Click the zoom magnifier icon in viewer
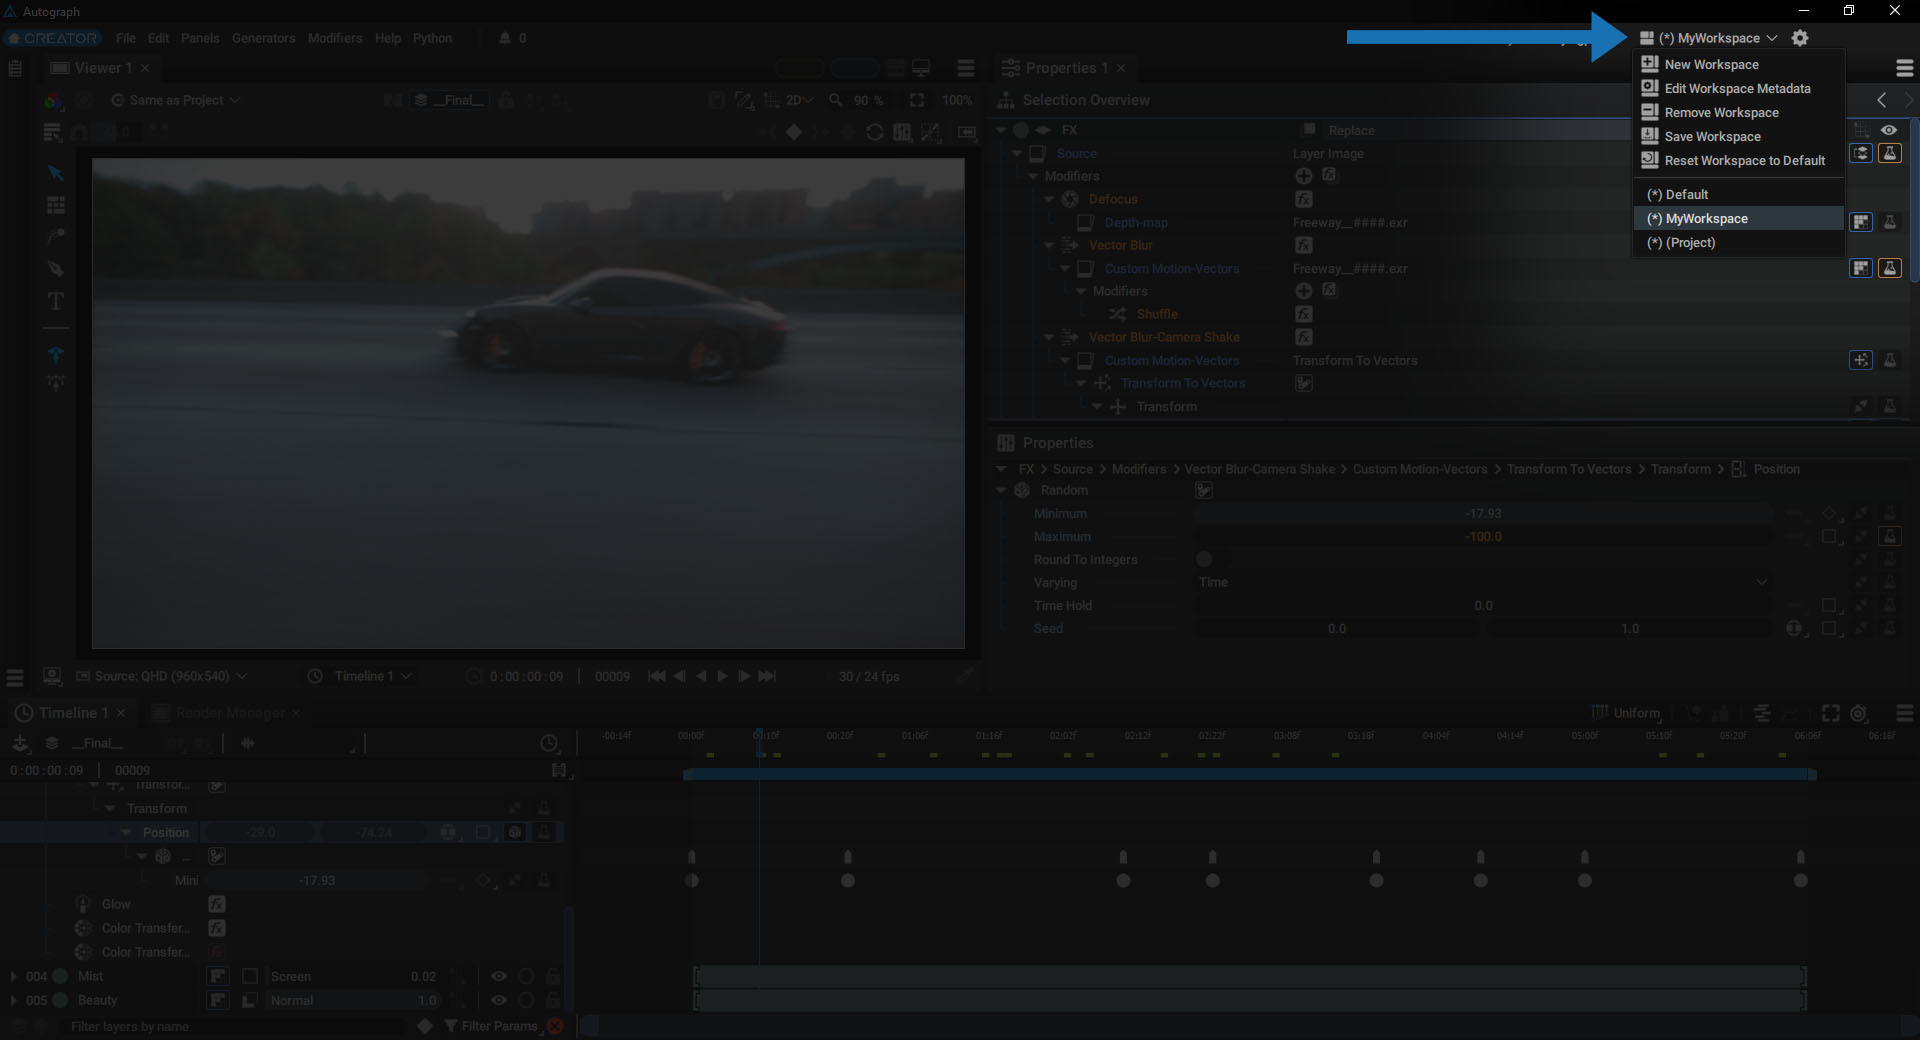The width and height of the screenshot is (1920, 1040). pos(836,100)
